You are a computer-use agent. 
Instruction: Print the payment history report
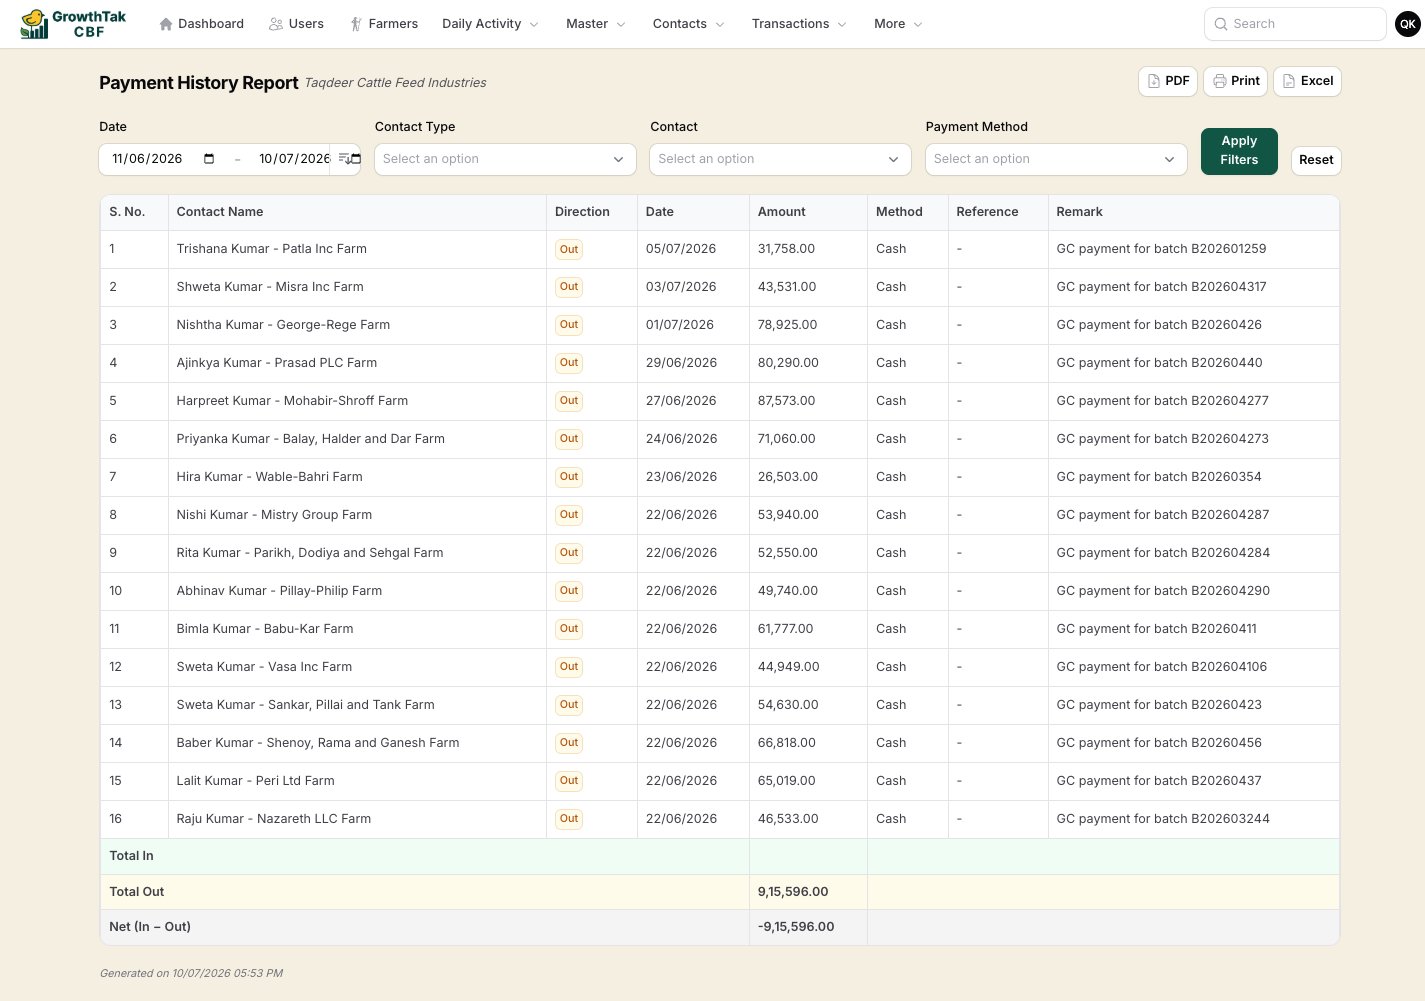(x=1236, y=81)
